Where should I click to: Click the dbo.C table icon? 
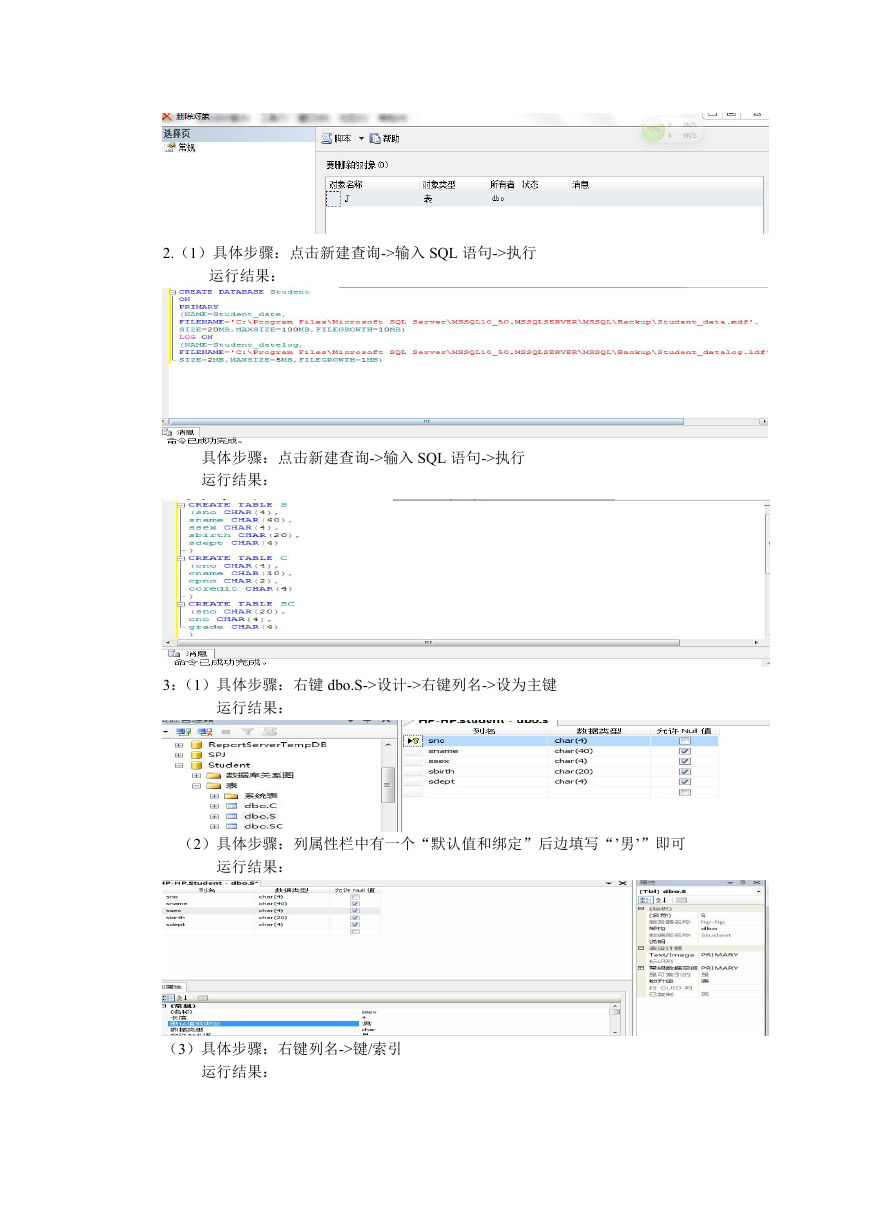231,806
